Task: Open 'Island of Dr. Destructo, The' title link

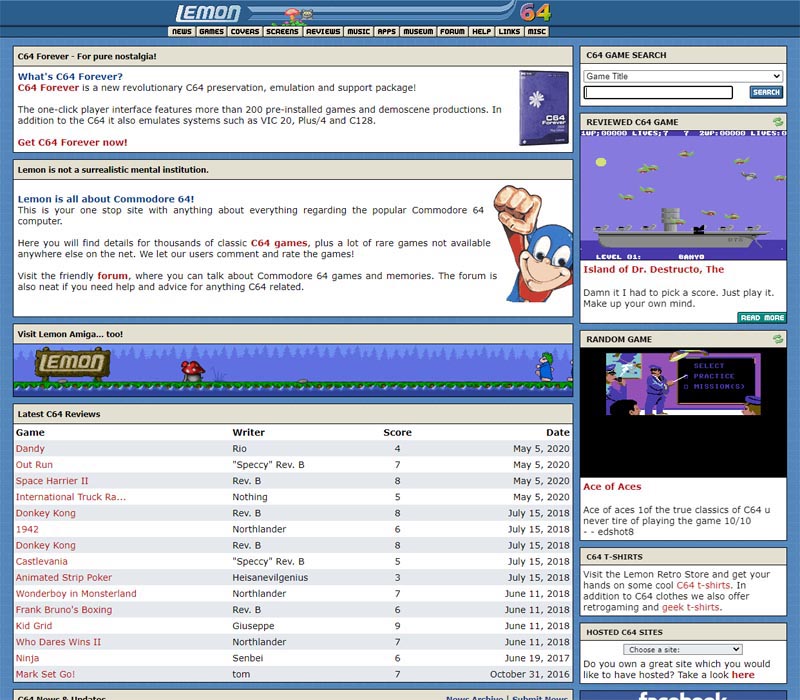Action: [654, 269]
